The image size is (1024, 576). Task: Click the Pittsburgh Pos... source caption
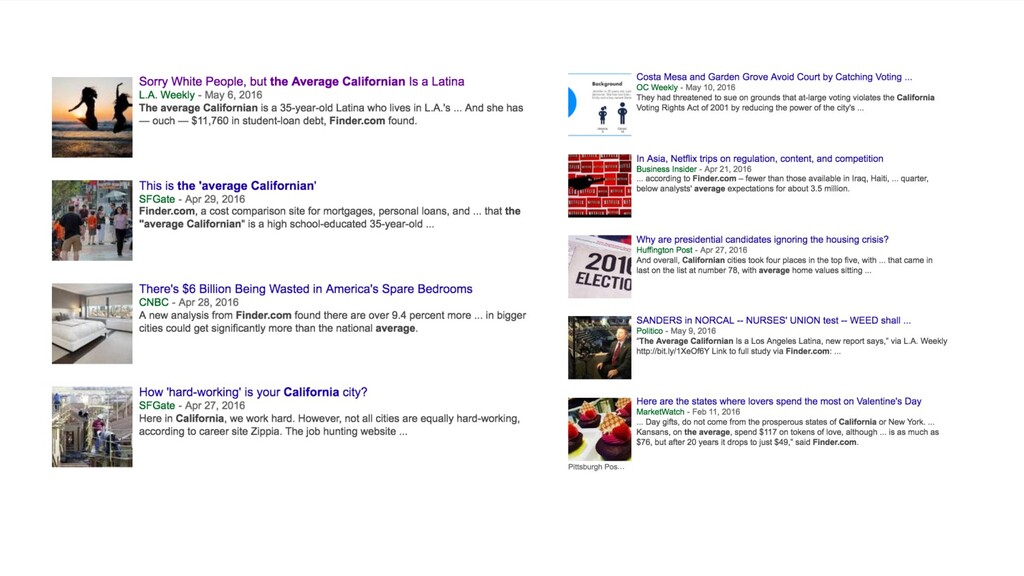click(x=596, y=467)
